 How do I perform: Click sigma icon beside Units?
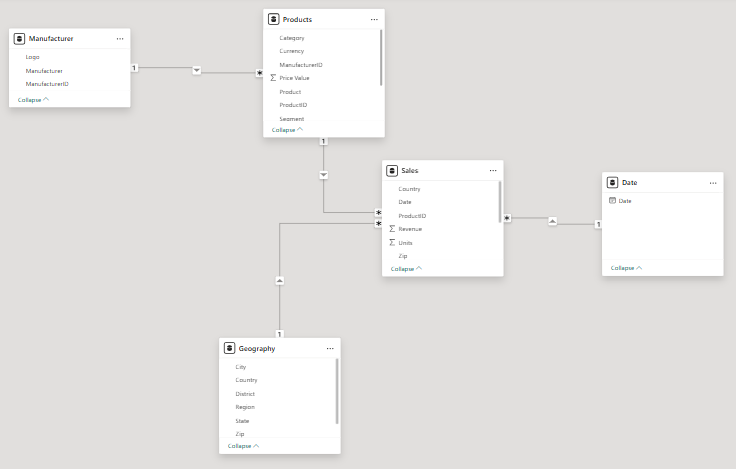click(x=392, y=243)
